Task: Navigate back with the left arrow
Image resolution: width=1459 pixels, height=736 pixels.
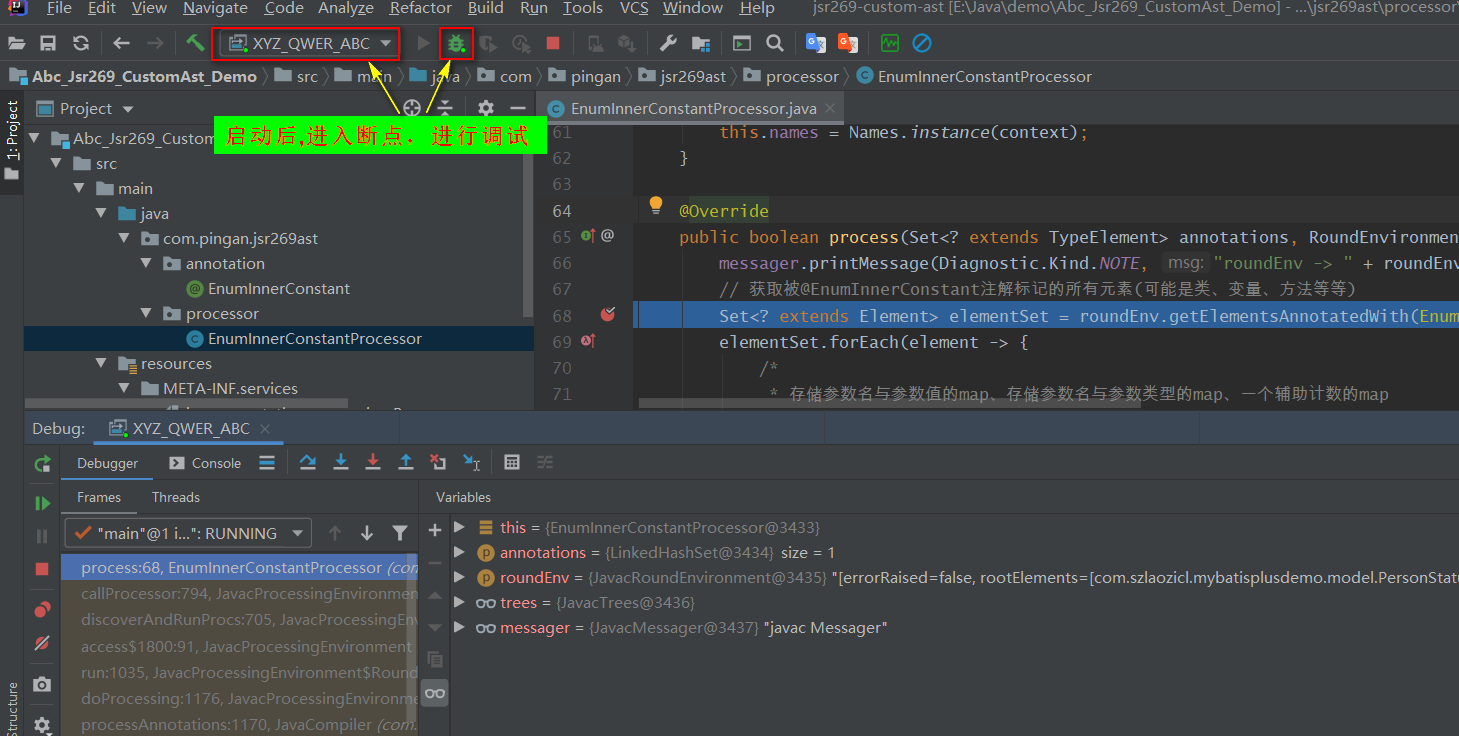Action: point(121,43)
